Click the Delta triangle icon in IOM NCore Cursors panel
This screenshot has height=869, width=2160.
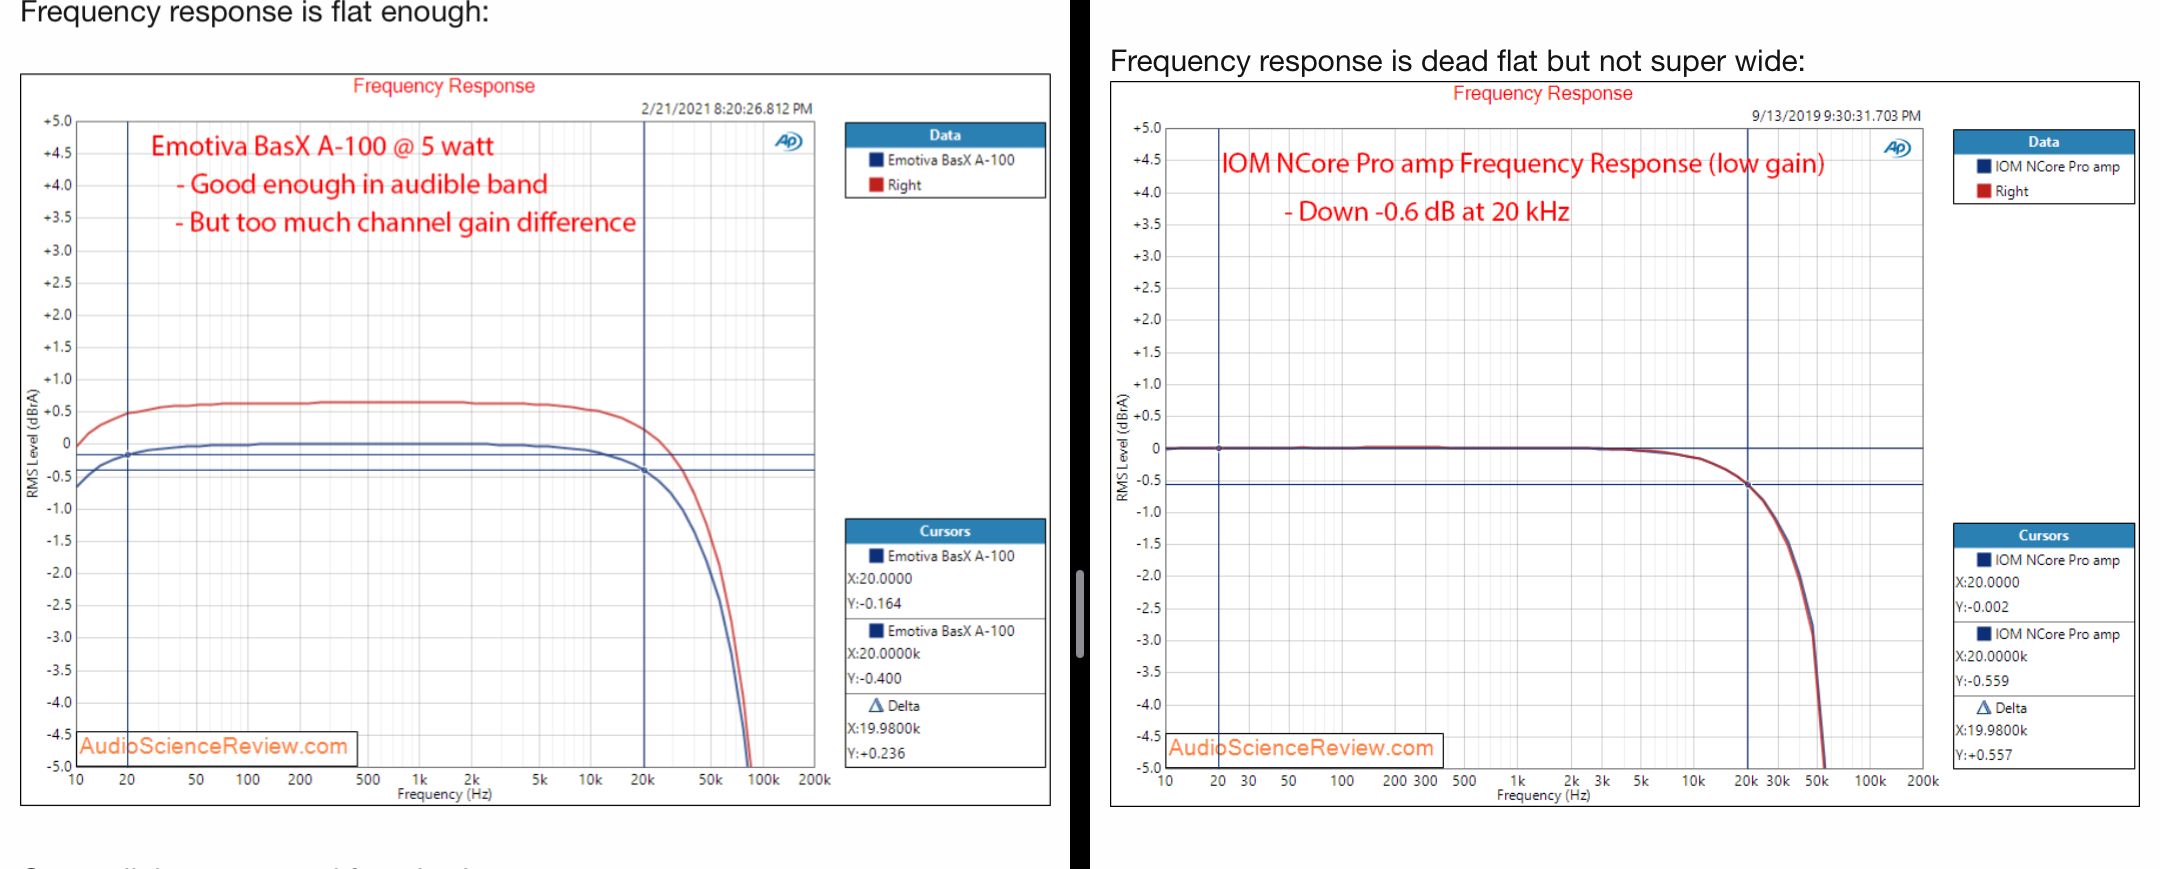tap(1984, 707)
